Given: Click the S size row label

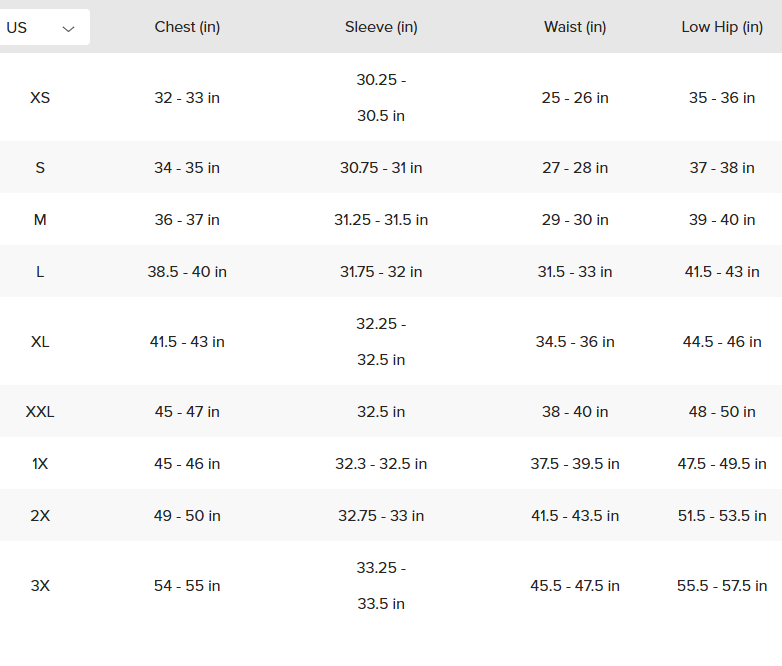Looking at the screenshot, I should [x=40, y=168].
